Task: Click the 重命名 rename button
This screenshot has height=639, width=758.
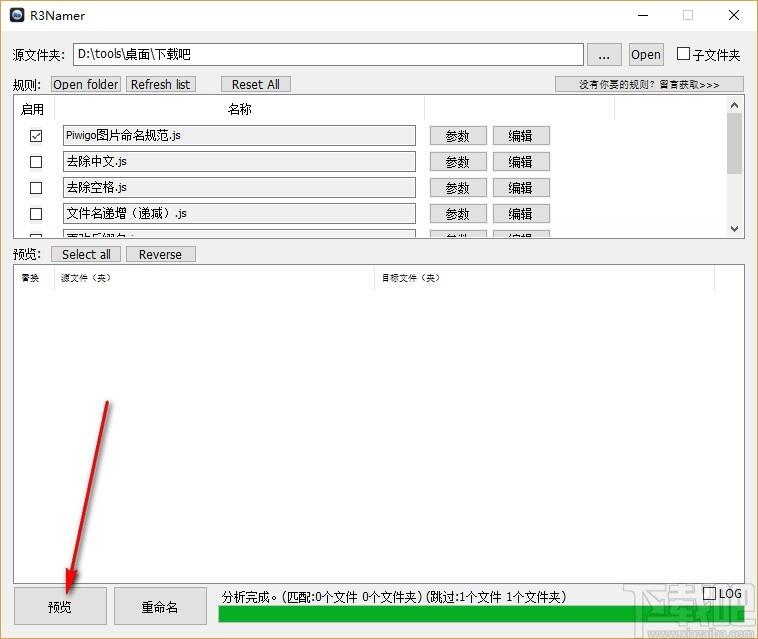Action: point(160,606)
